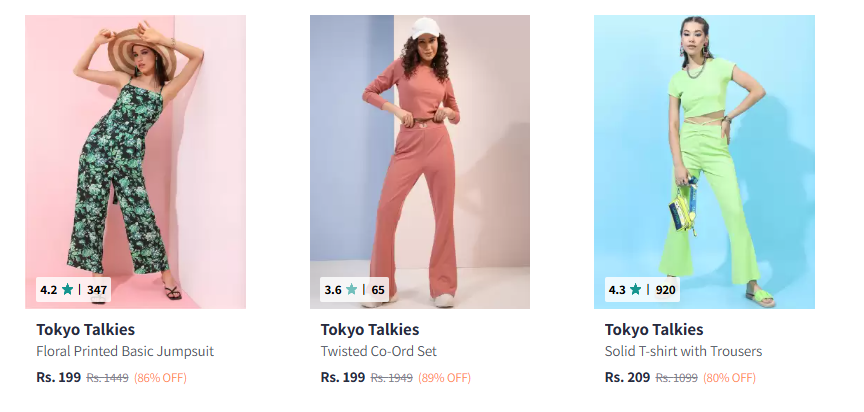Click Tokyo Talkies brand above T-shirt title
Viewport: 864px width, 412px height.
(x=654, y=330)
